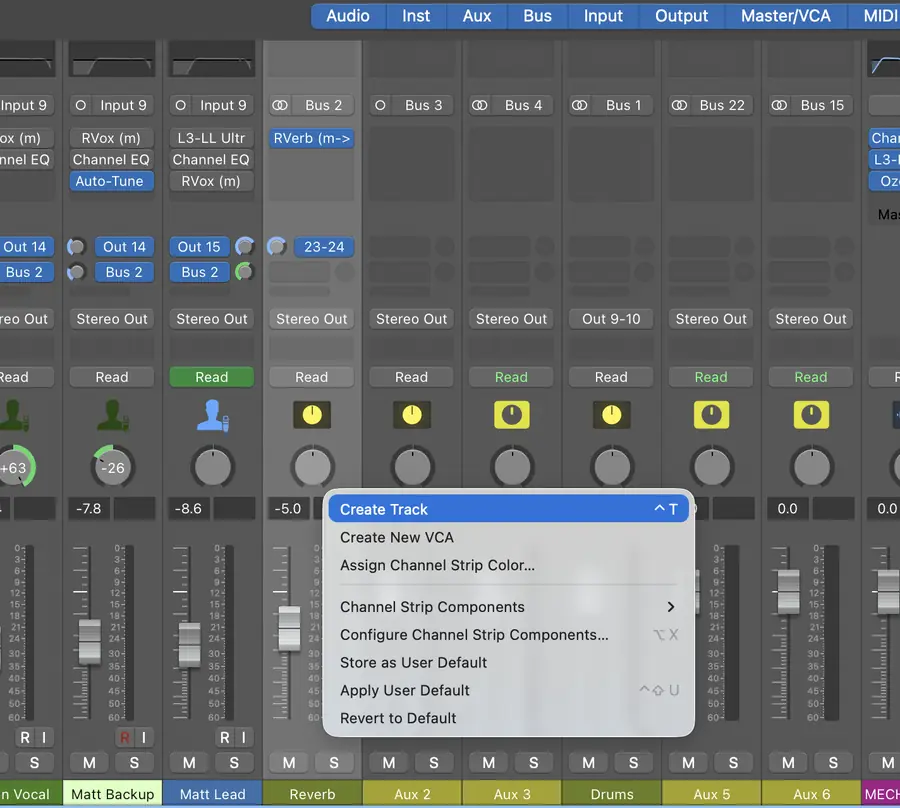
Task: Open Reverb channel Stereo Out output menu
Action: 312,318
